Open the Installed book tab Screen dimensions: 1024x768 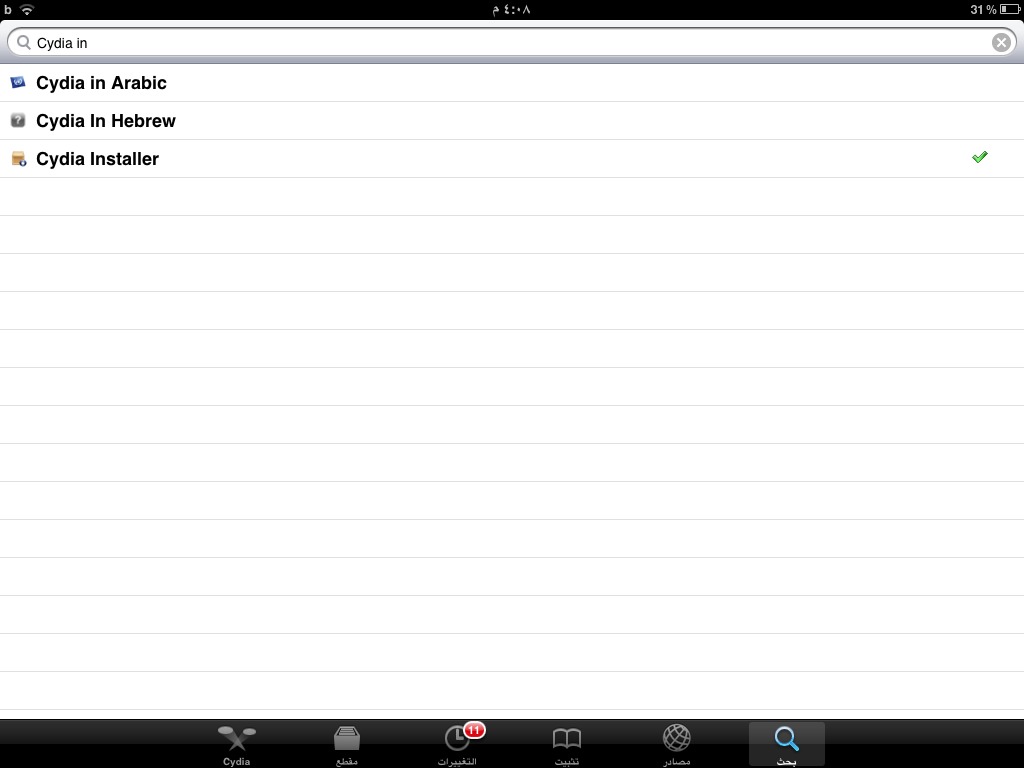coord(567,744)
